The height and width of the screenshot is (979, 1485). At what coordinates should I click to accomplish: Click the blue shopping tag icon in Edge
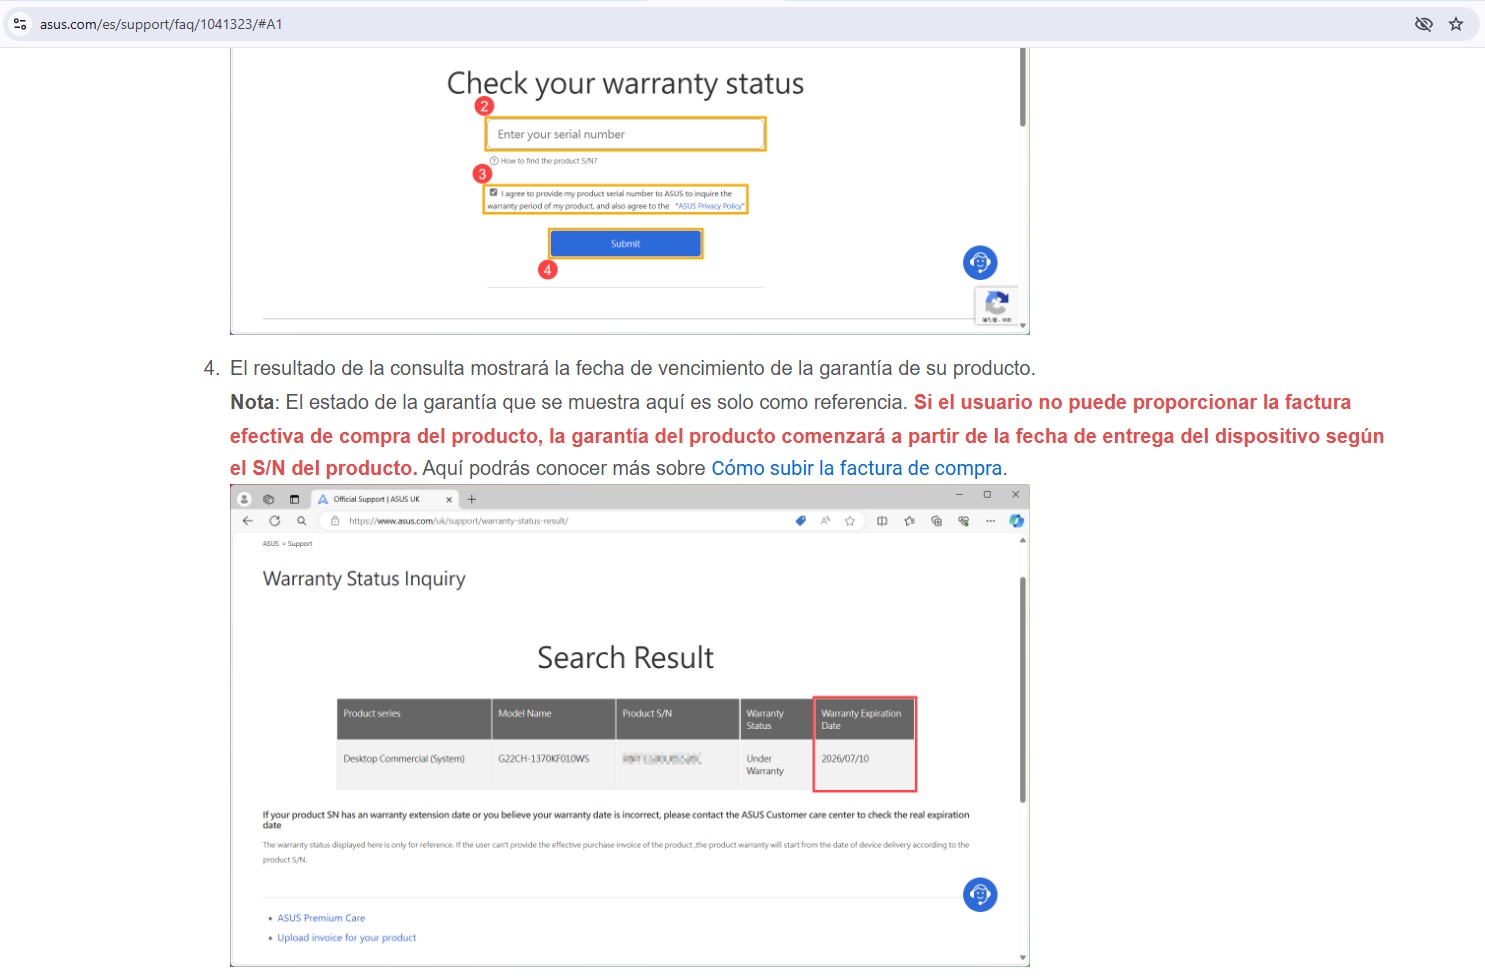[x=800, y=521]
